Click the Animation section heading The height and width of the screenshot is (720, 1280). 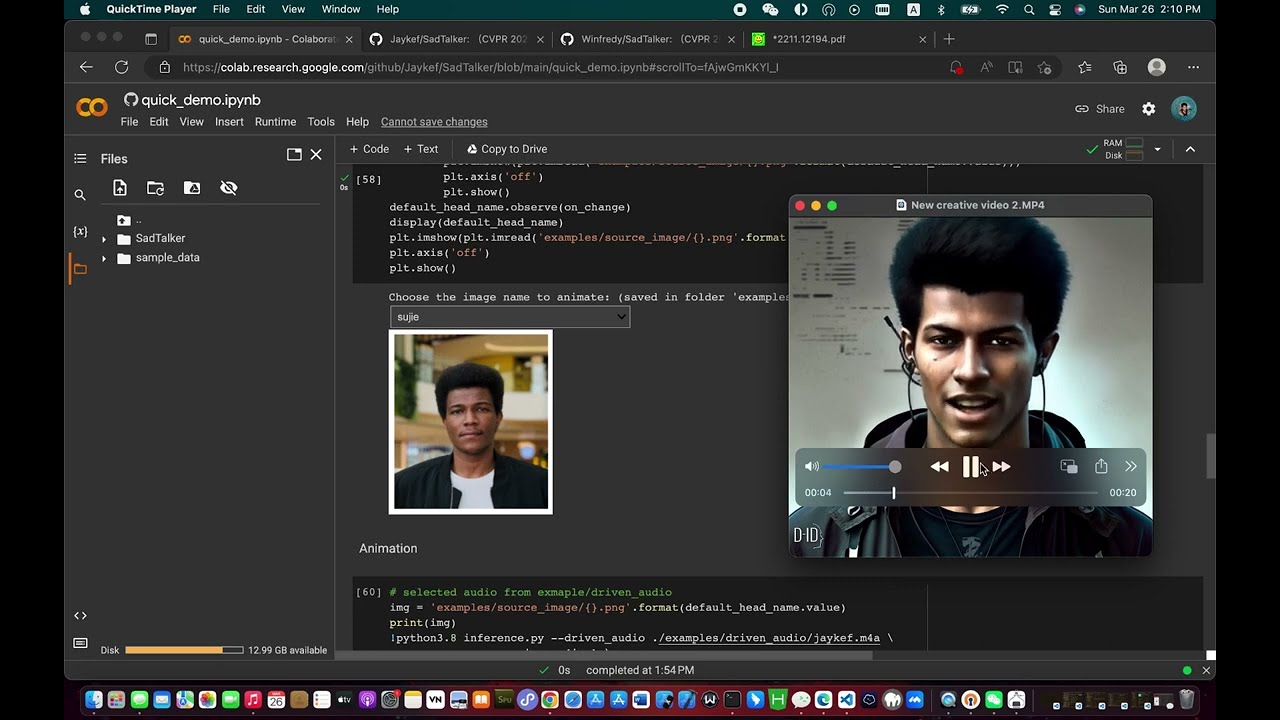pyautogui.click(x=388, y=548)
